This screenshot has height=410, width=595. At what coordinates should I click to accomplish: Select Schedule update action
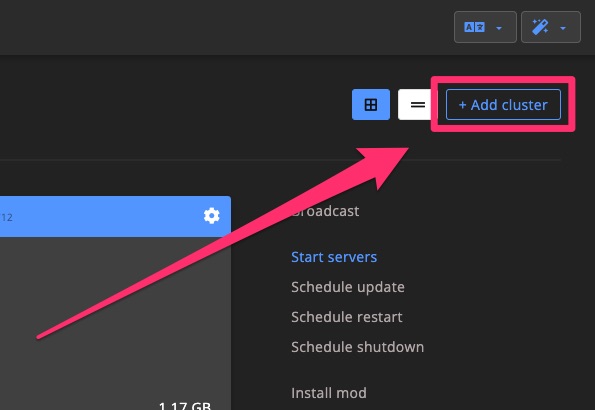click(348, 287)
